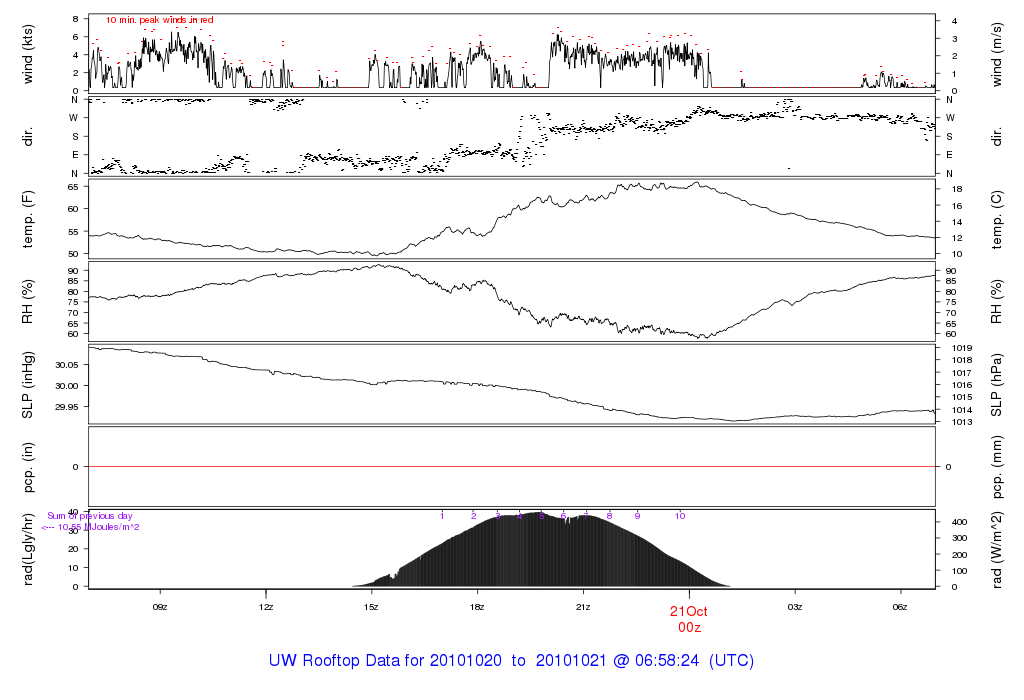Select the 'RH (%)' left axis label
The image size is (1024, 700).
click(x=29, y=301)
